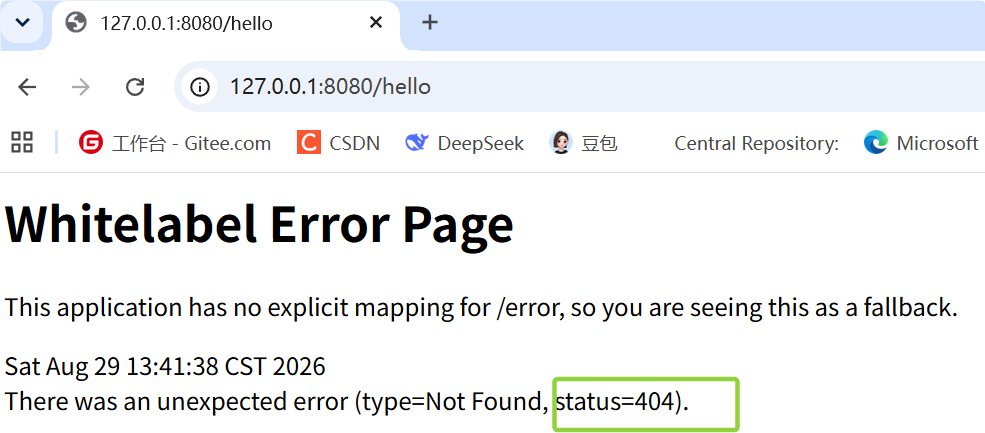
Task: Open a new tab with plus button
Action: (429, 23)
